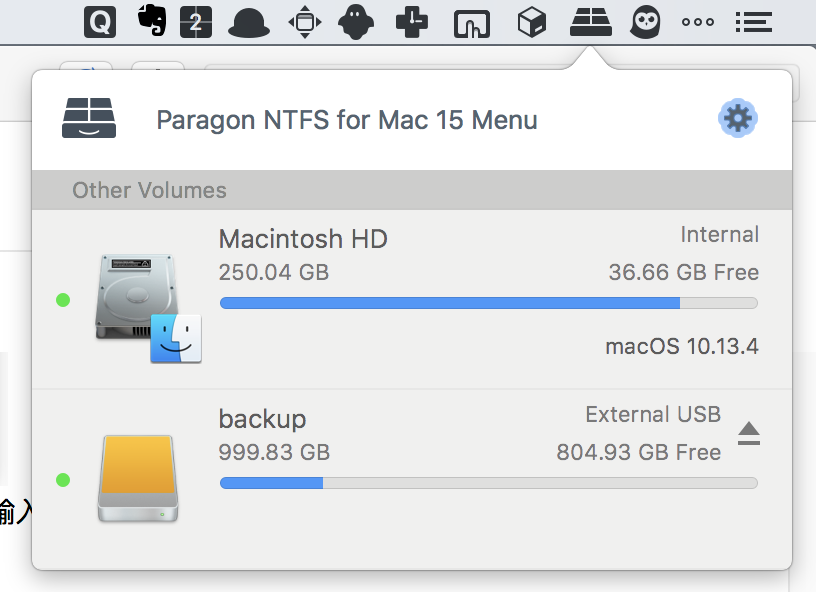Select the Macintosh HD volume name
The image size is (816, 592).
[303, 239]
